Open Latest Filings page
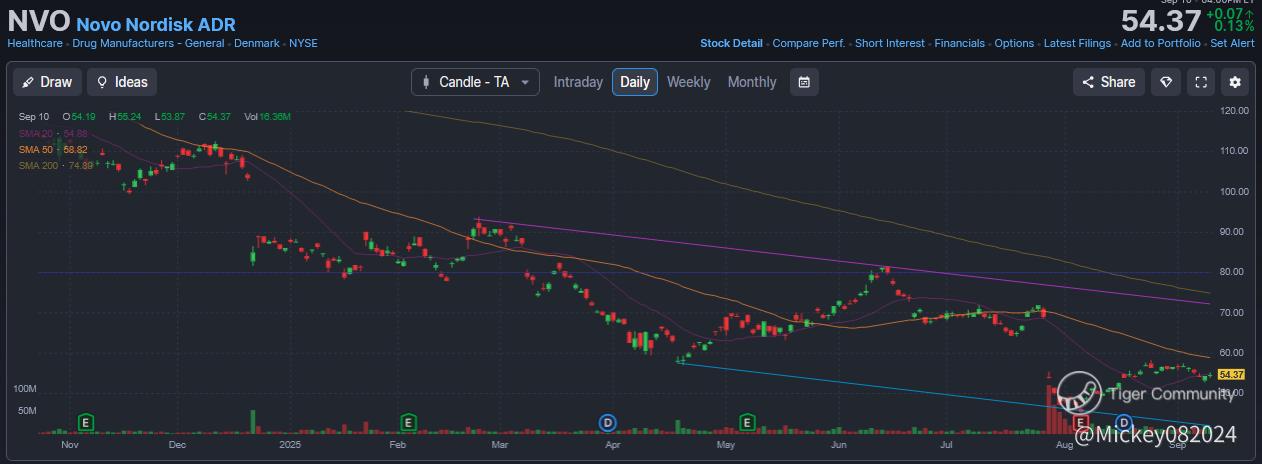Screen dimensions: 1262x464 (x=1077, y=43)
